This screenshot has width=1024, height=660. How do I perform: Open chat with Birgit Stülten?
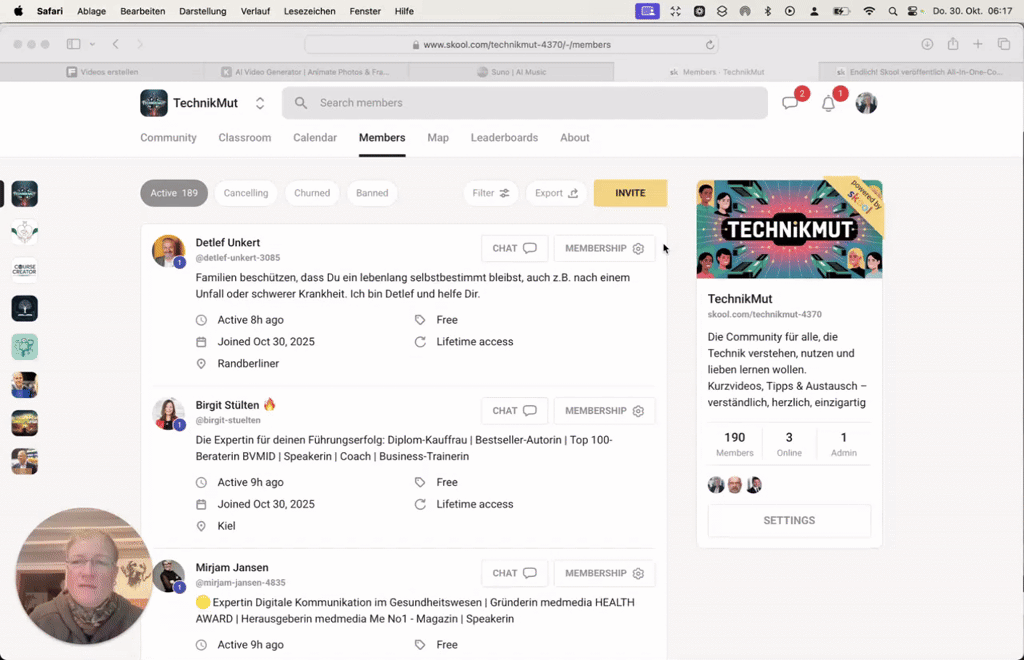click(514, 411)
